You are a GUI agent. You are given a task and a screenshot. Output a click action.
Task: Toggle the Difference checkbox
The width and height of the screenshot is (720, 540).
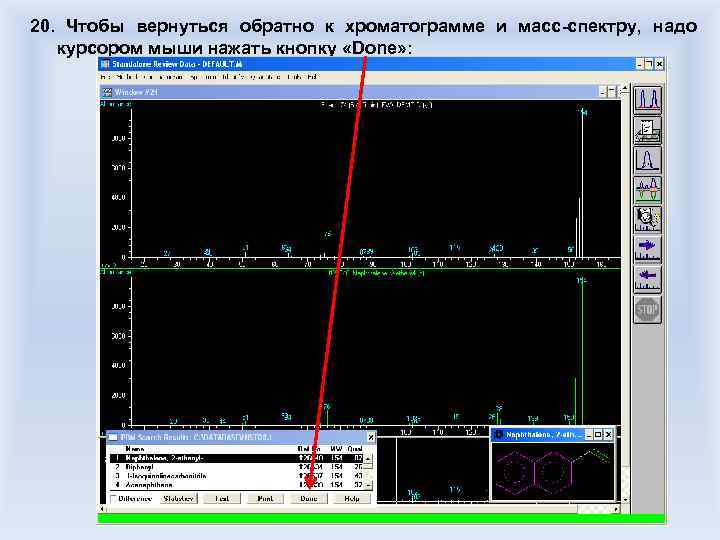coord(113,498)
